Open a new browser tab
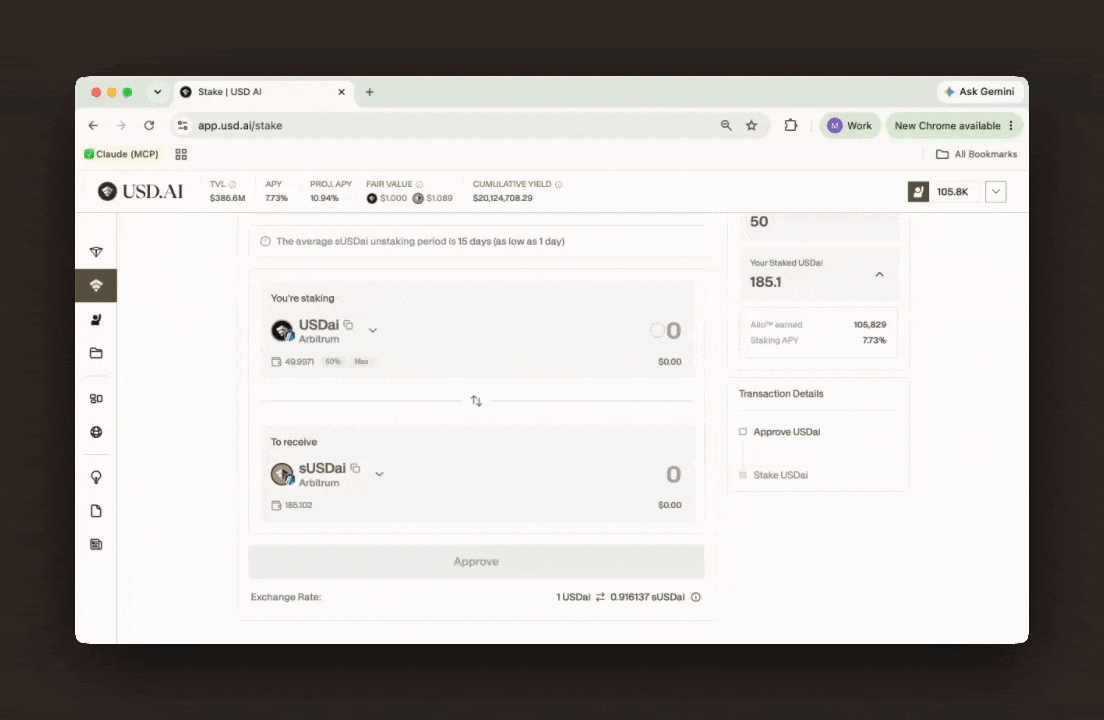The width and height of the screenshot is (1104, 720). click(x=370, y=92)
